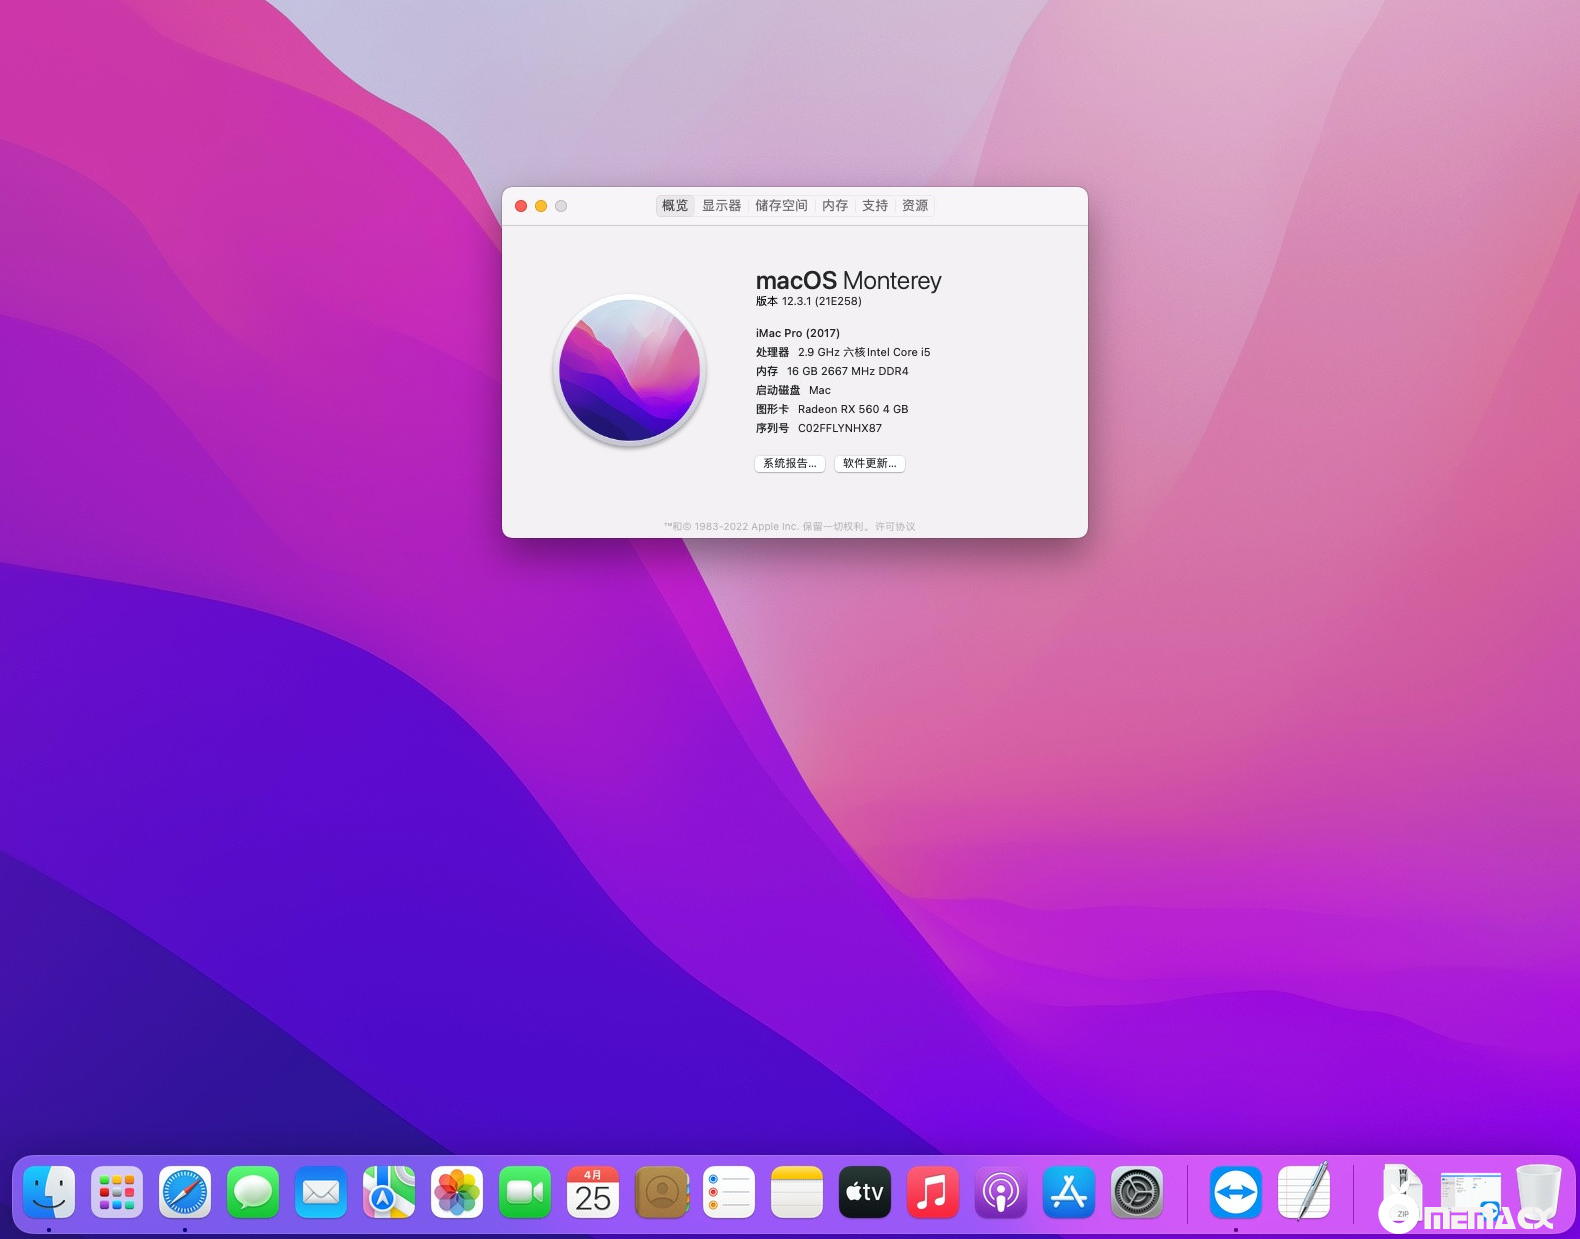Click the Monterey round logo image
Viewport: 1580px width, 1239px height.
click(x=630, y=370)
